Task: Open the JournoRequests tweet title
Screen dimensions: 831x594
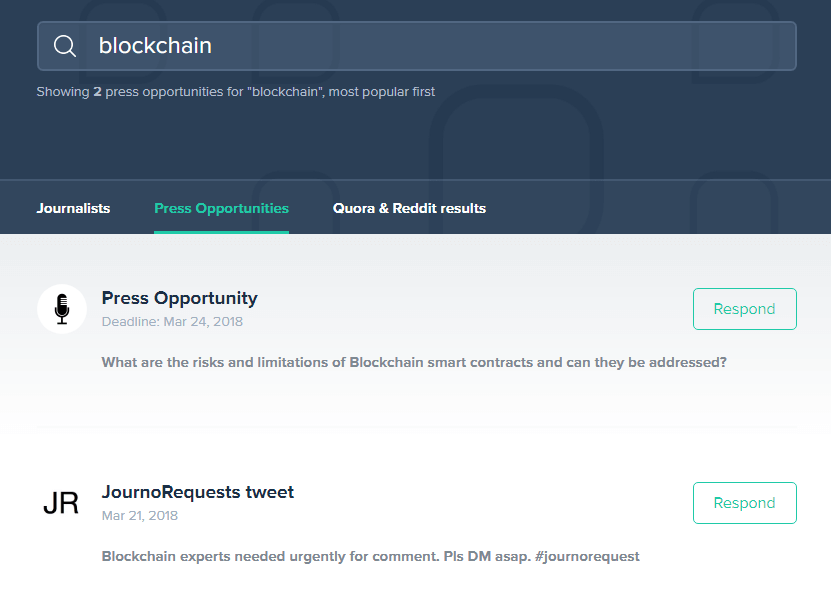Action: point(198,492)
